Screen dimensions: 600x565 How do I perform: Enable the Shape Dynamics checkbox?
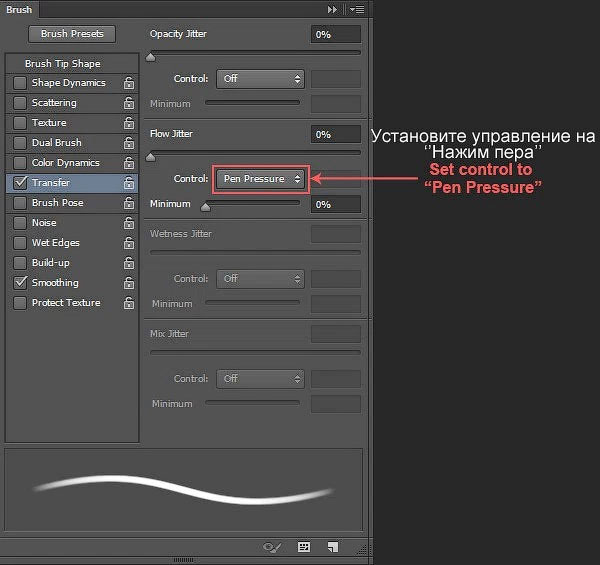click(20, 83)
